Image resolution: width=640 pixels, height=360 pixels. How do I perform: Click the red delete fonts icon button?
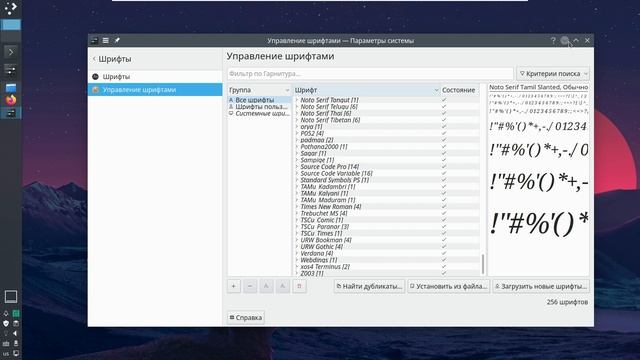(299, 286)
